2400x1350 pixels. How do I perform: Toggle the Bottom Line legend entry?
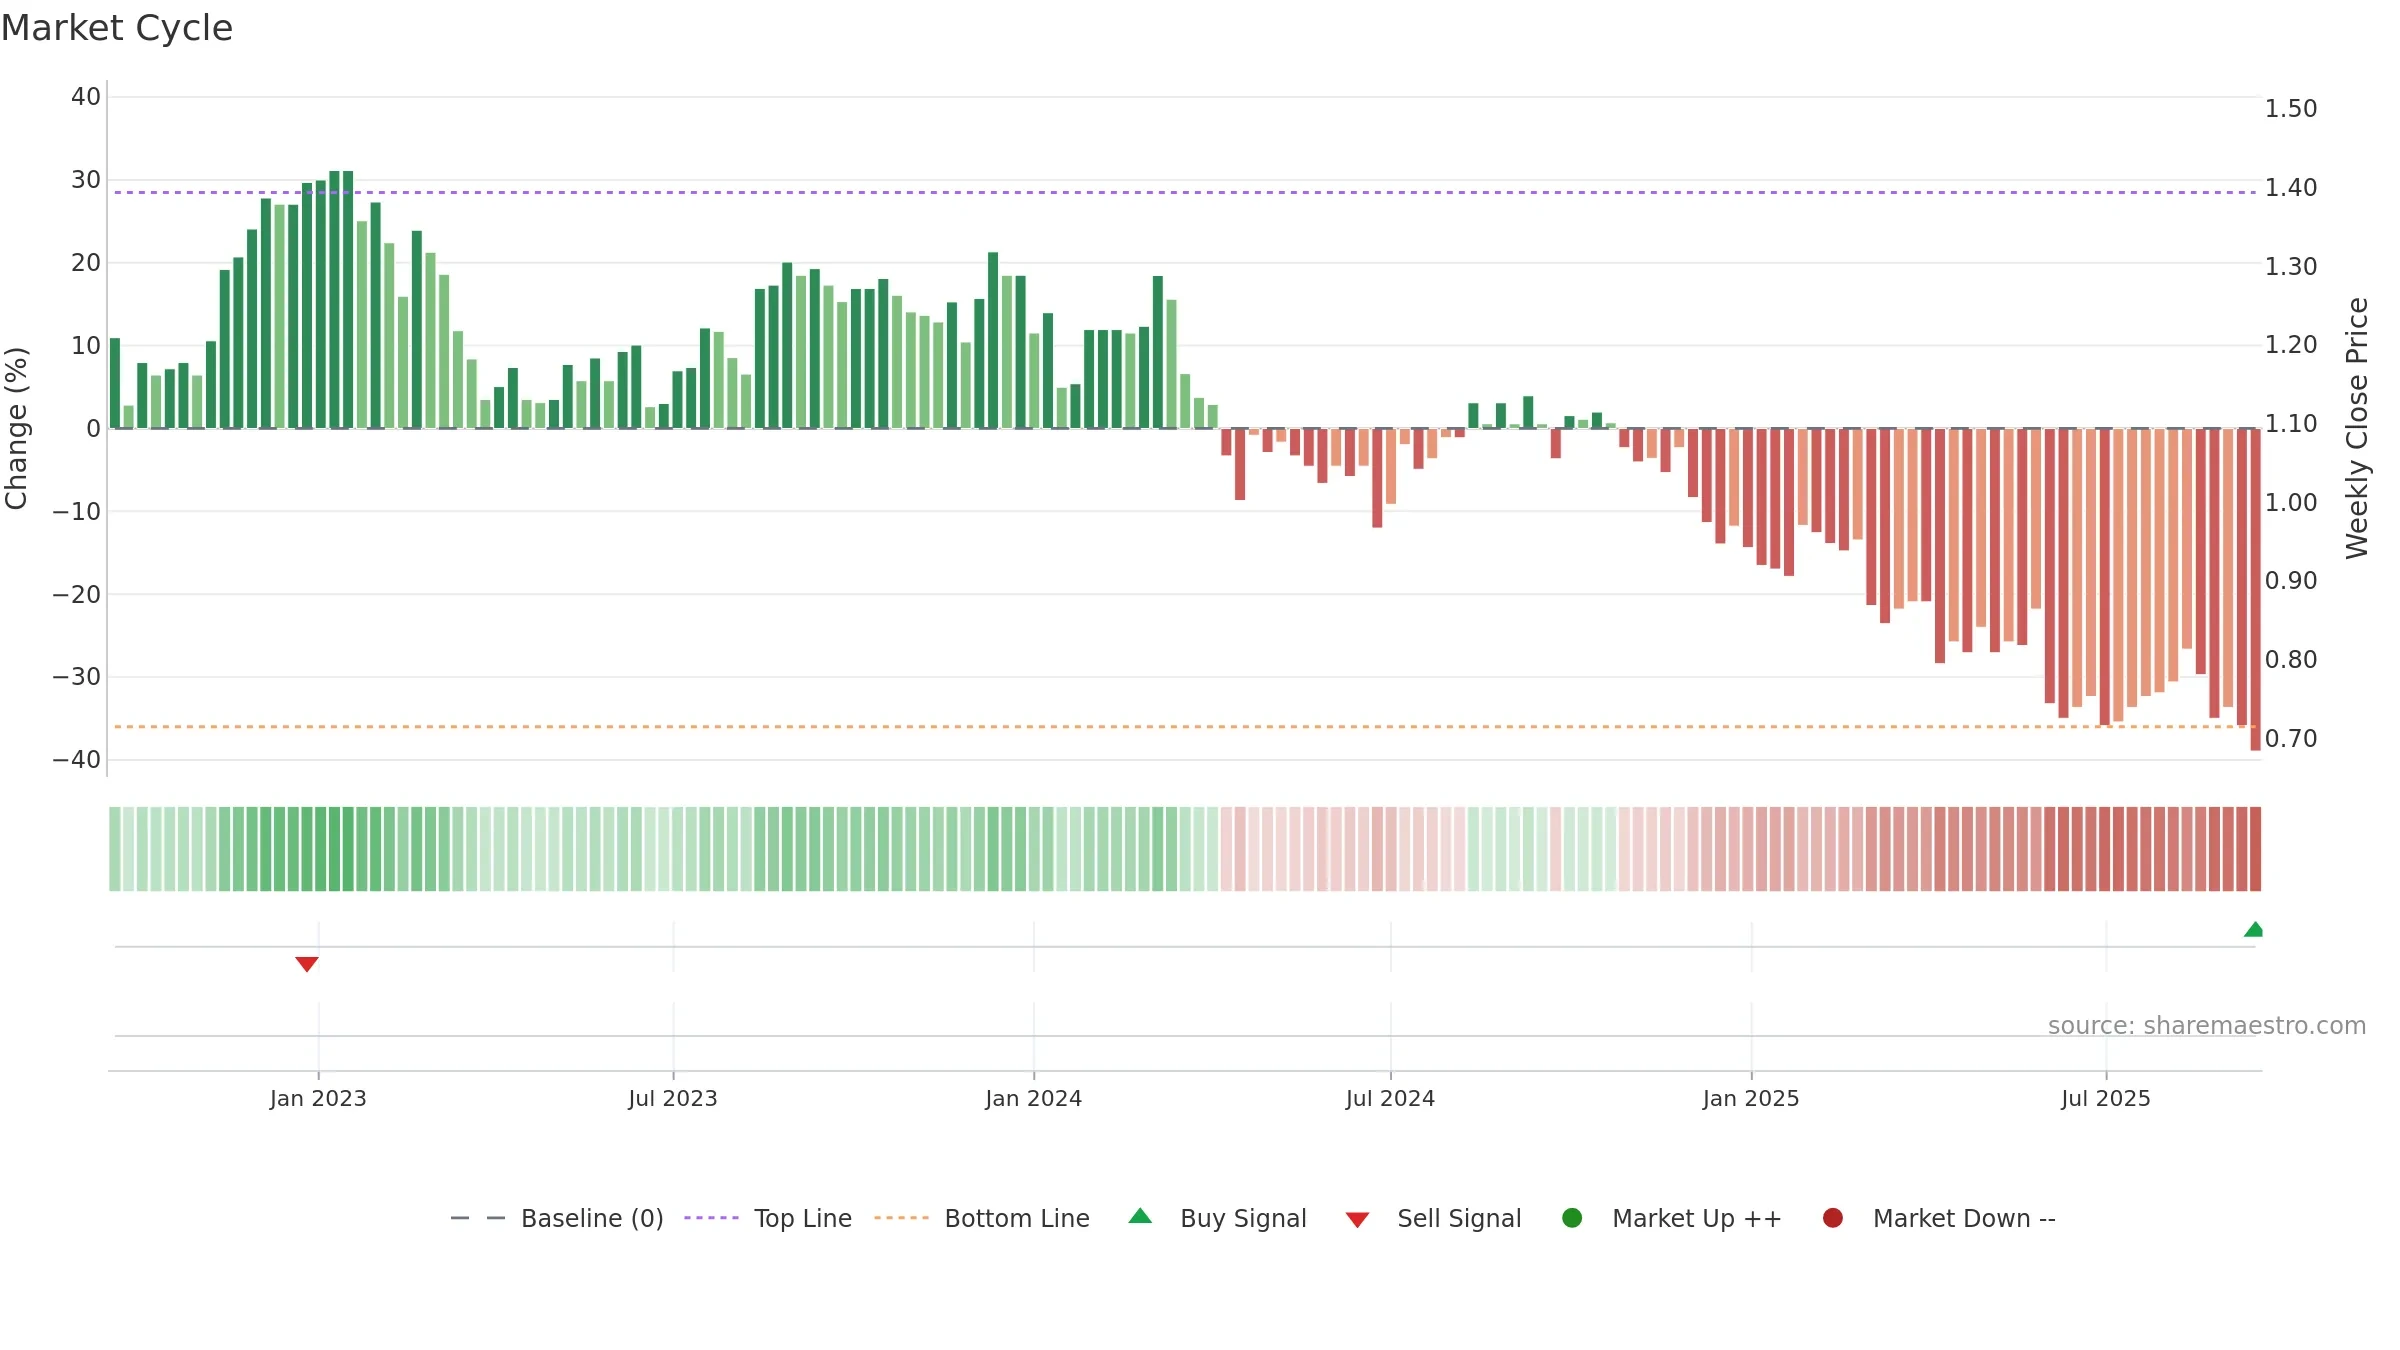(x=982, y=1218)
